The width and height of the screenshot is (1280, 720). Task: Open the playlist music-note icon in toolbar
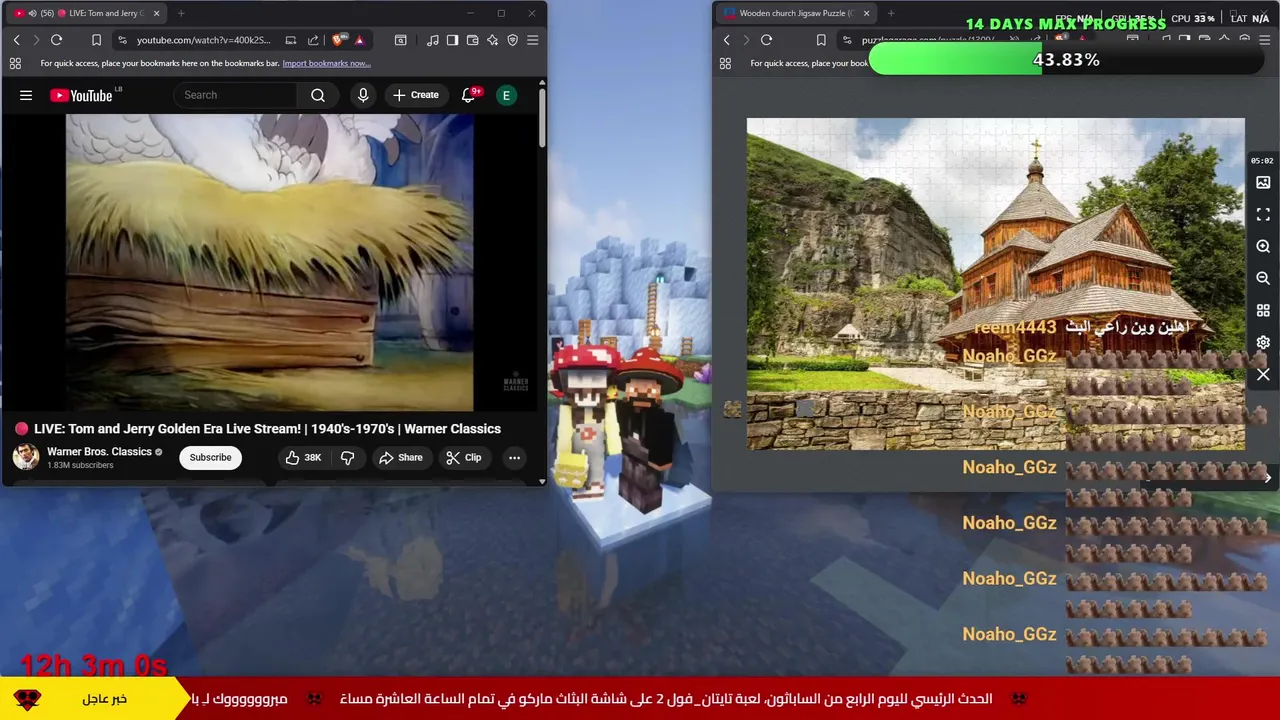(x=432, y=40)
